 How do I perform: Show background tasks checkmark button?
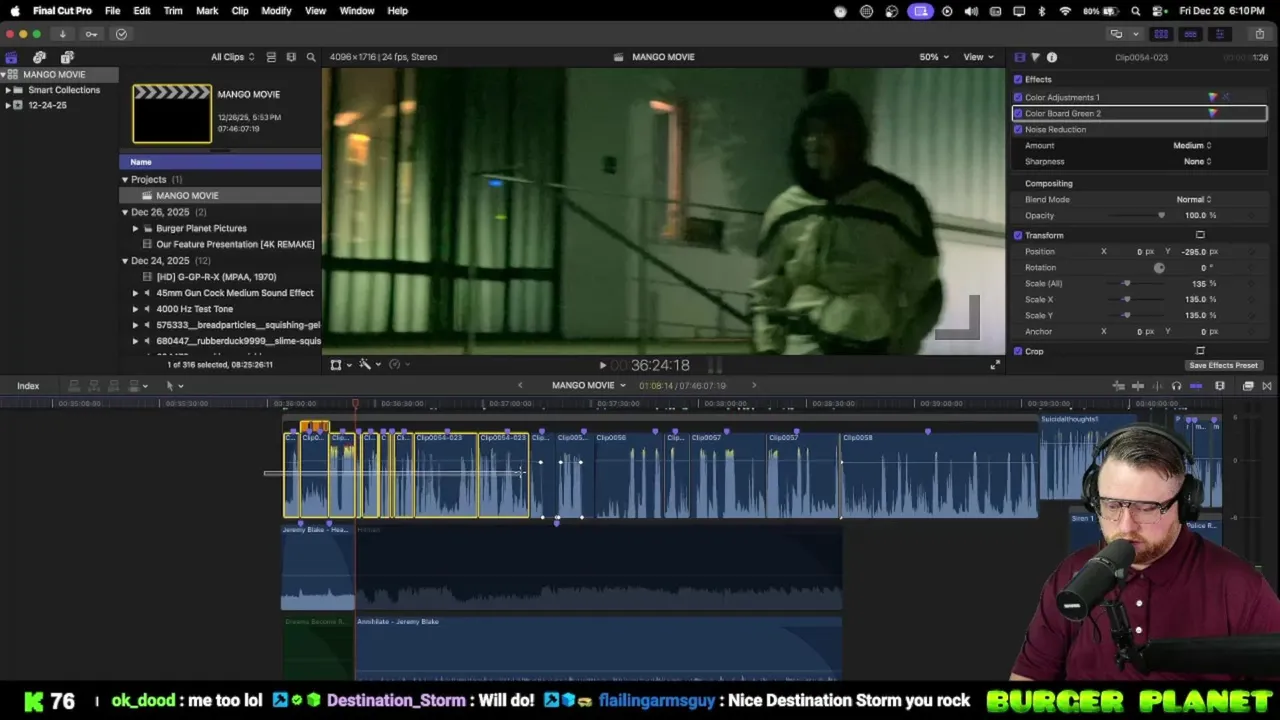point(121,34)
